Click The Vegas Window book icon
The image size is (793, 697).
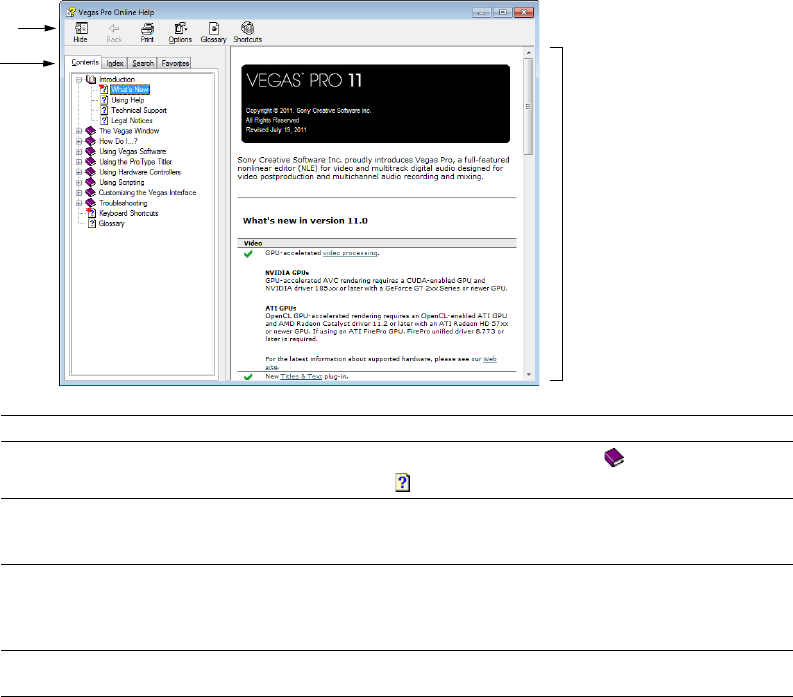91,131
